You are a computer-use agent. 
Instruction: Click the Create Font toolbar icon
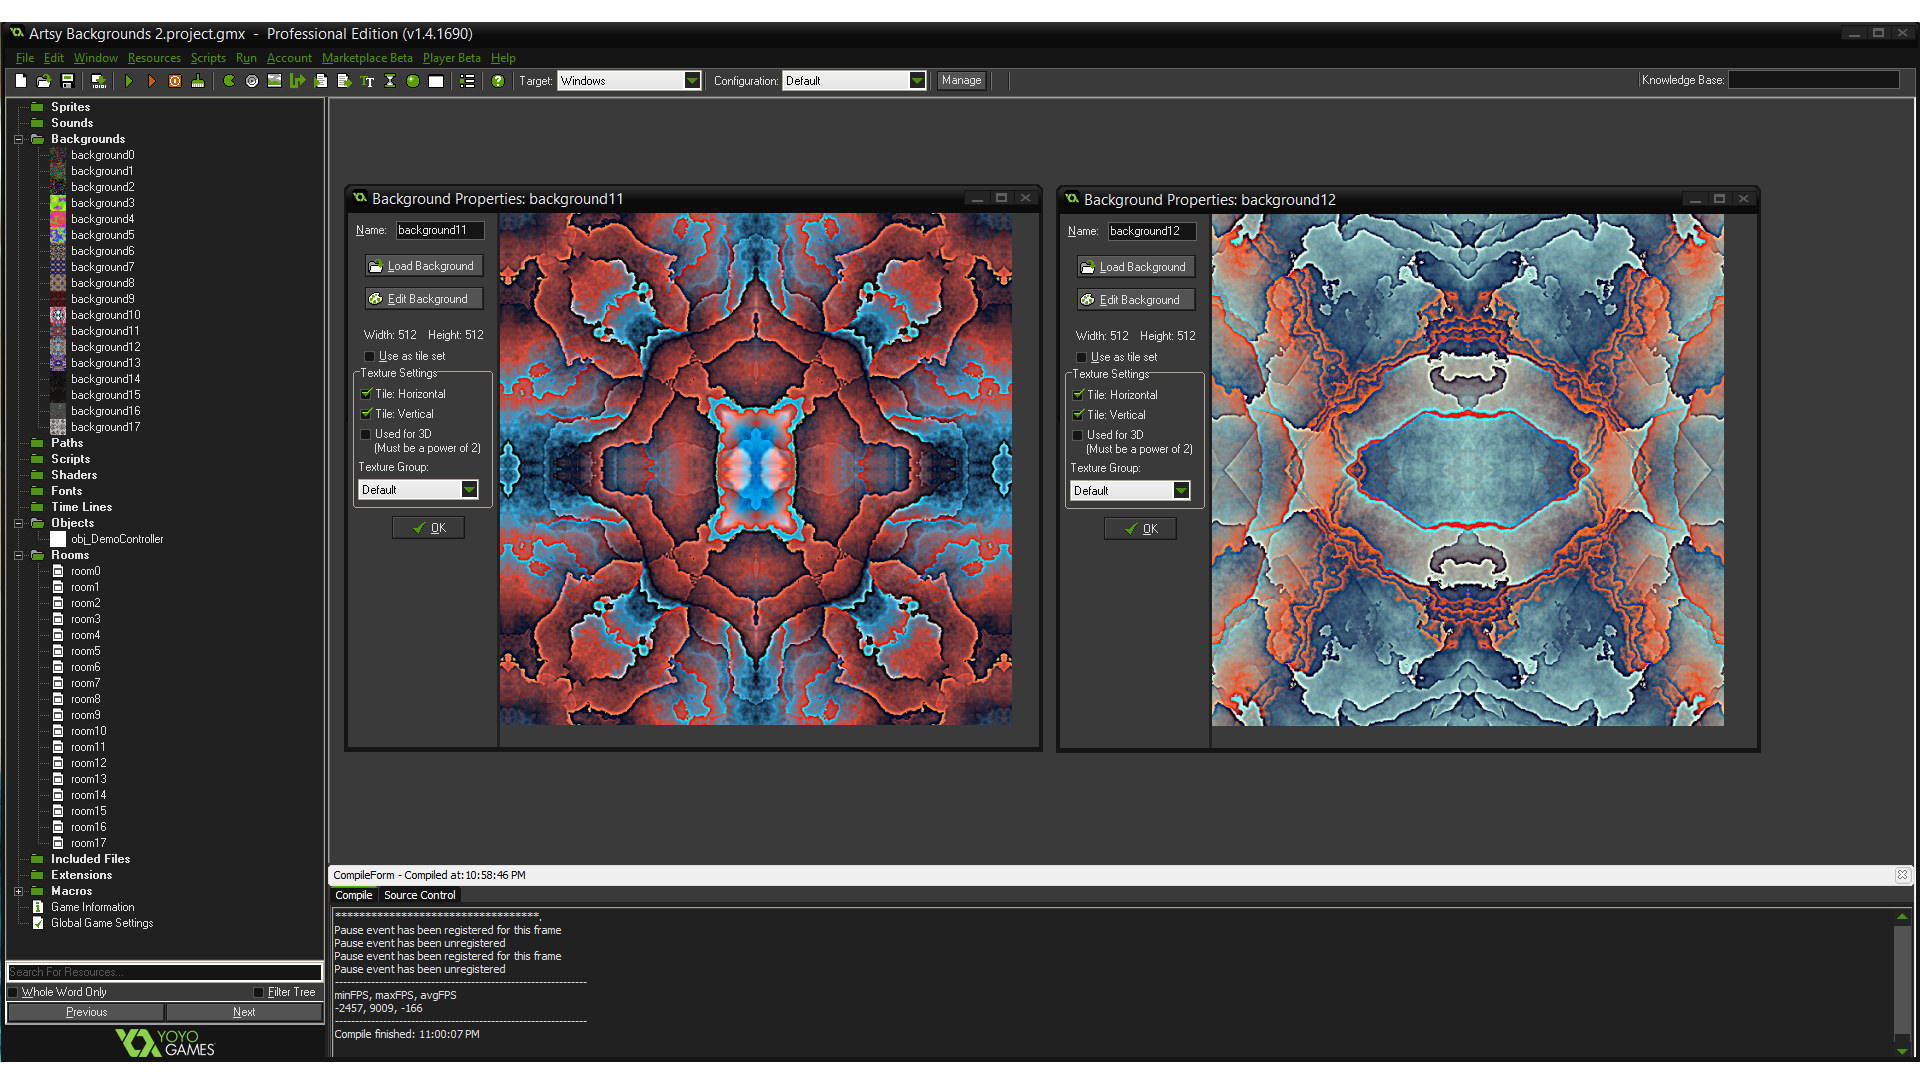pos(367,81)
